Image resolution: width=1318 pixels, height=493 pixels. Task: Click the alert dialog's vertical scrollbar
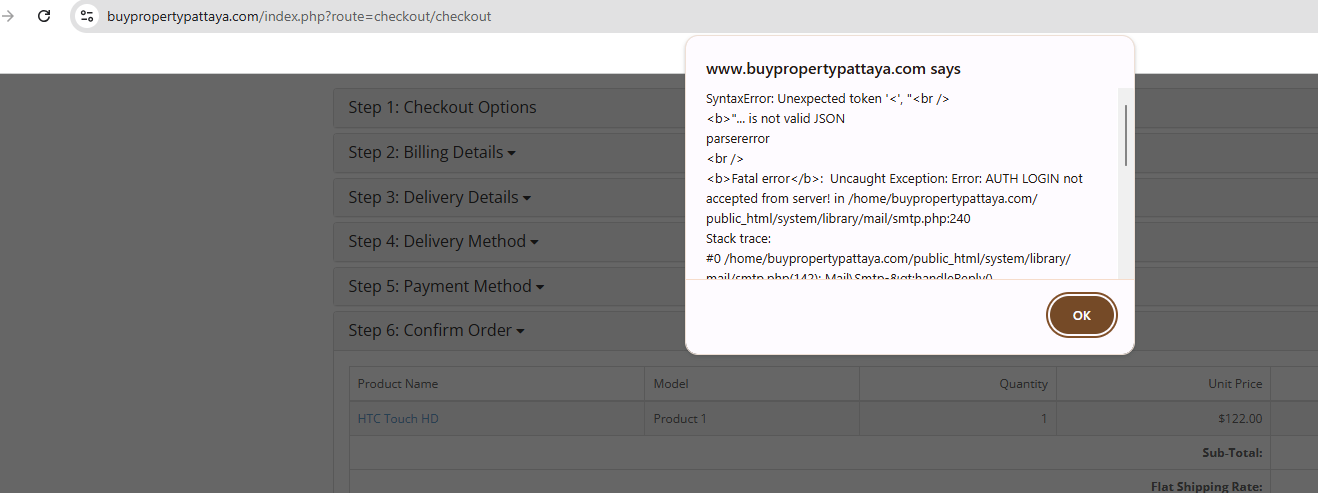tap(1126, 135)
